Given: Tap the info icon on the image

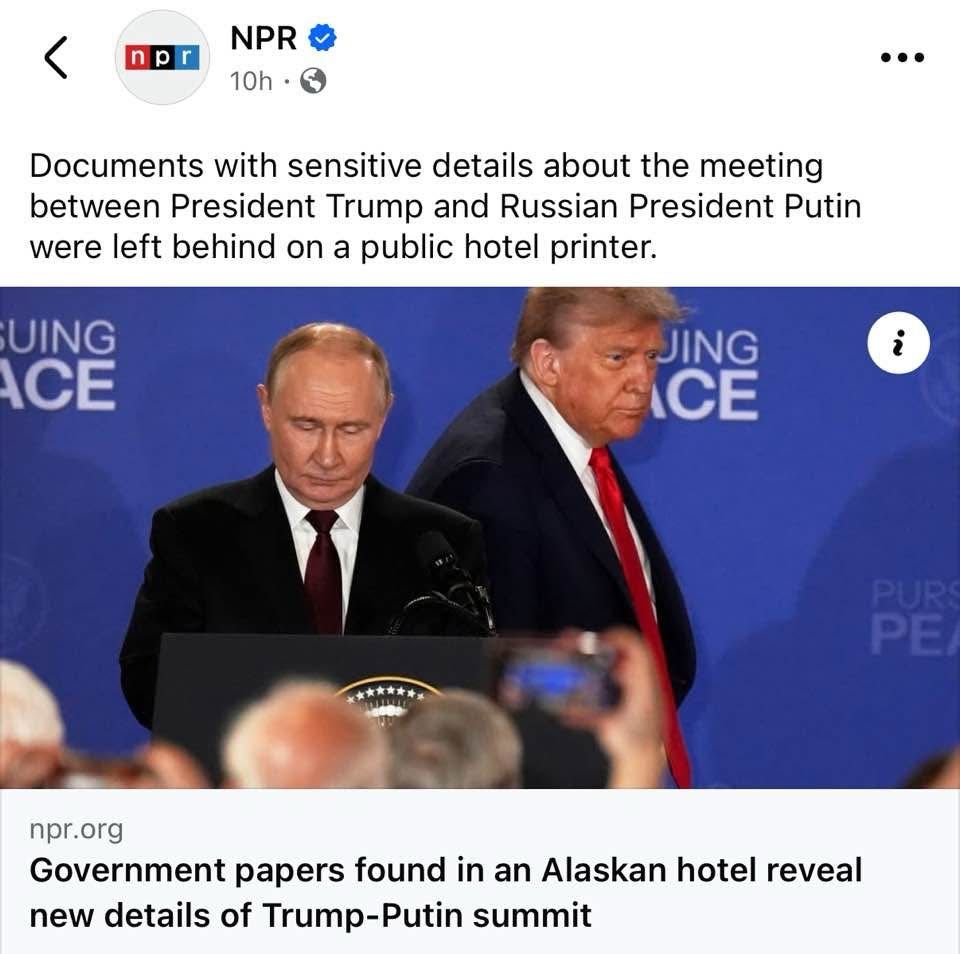Looking at the screenshot, I should (898, 343).
